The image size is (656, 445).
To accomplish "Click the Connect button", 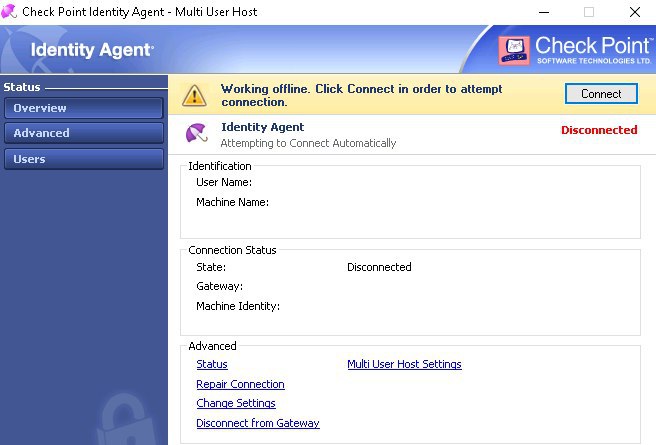I will [601, 94].
